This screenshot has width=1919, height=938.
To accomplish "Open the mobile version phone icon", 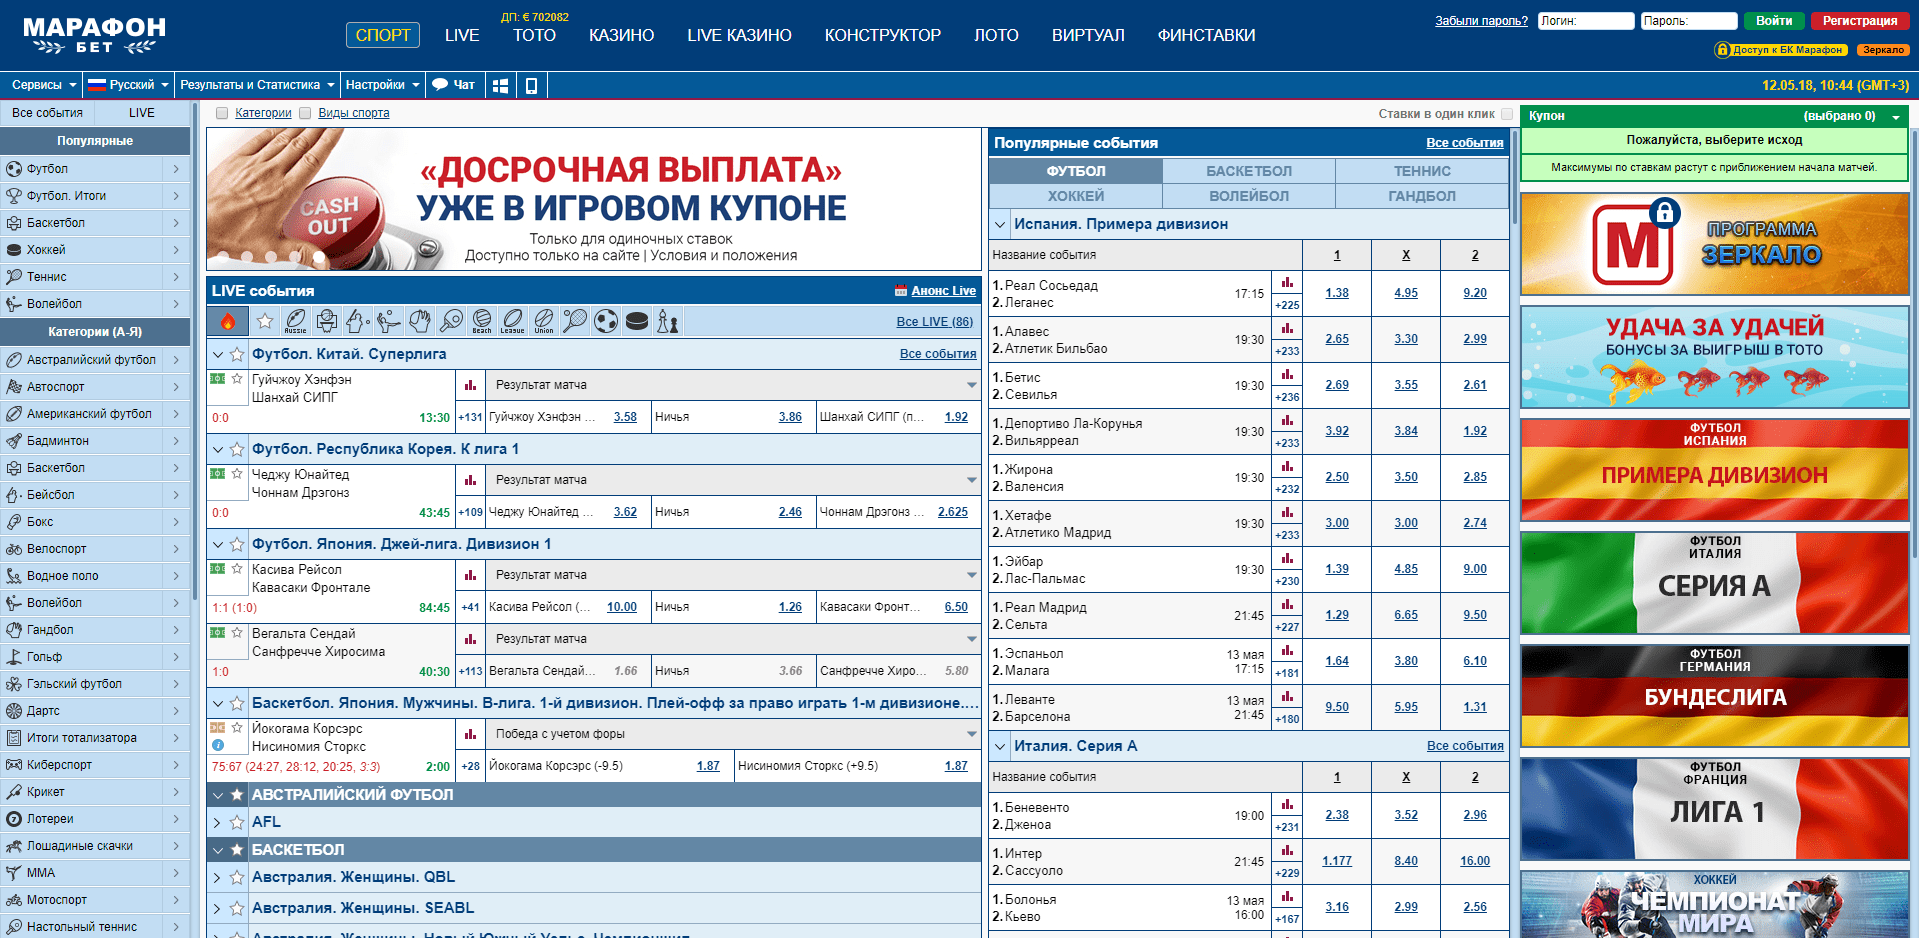I will (x=531, y=85).
